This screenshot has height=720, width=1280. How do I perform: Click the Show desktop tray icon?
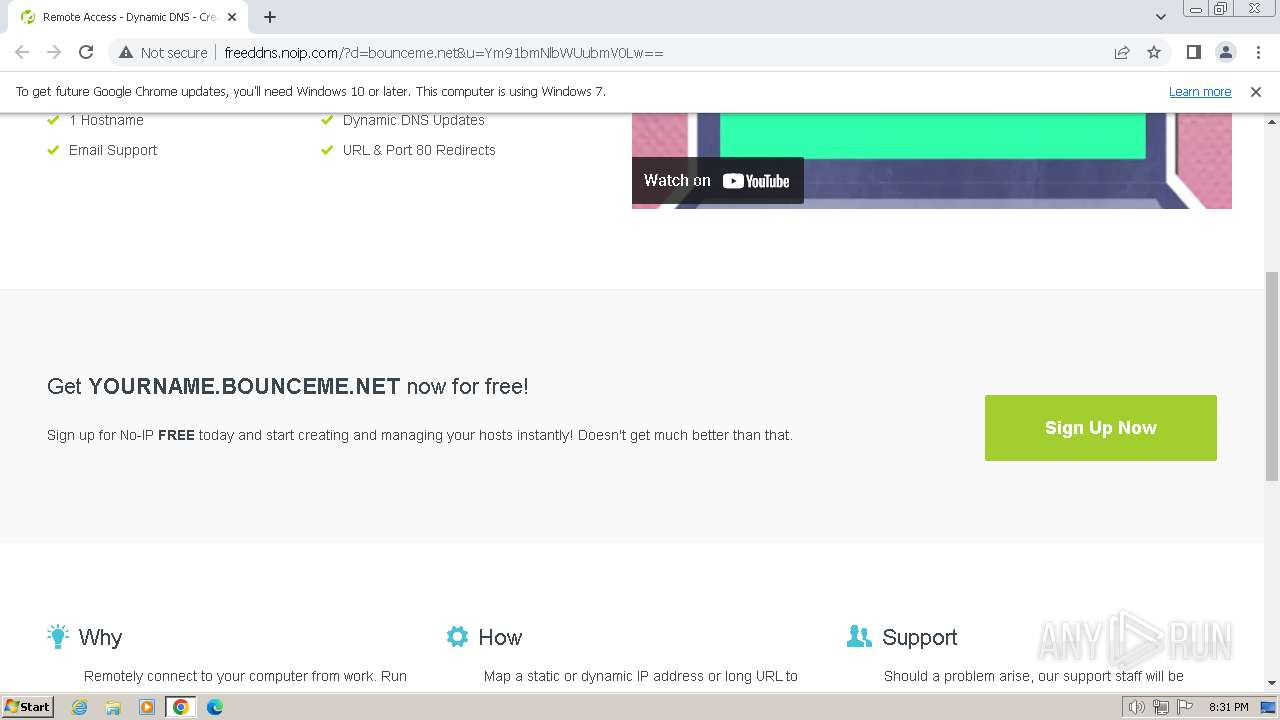tap(1269, 707)
